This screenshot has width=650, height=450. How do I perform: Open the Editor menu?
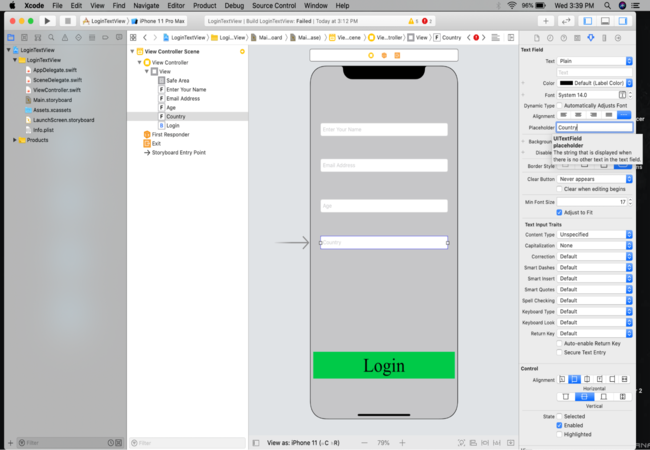(176, 5)
